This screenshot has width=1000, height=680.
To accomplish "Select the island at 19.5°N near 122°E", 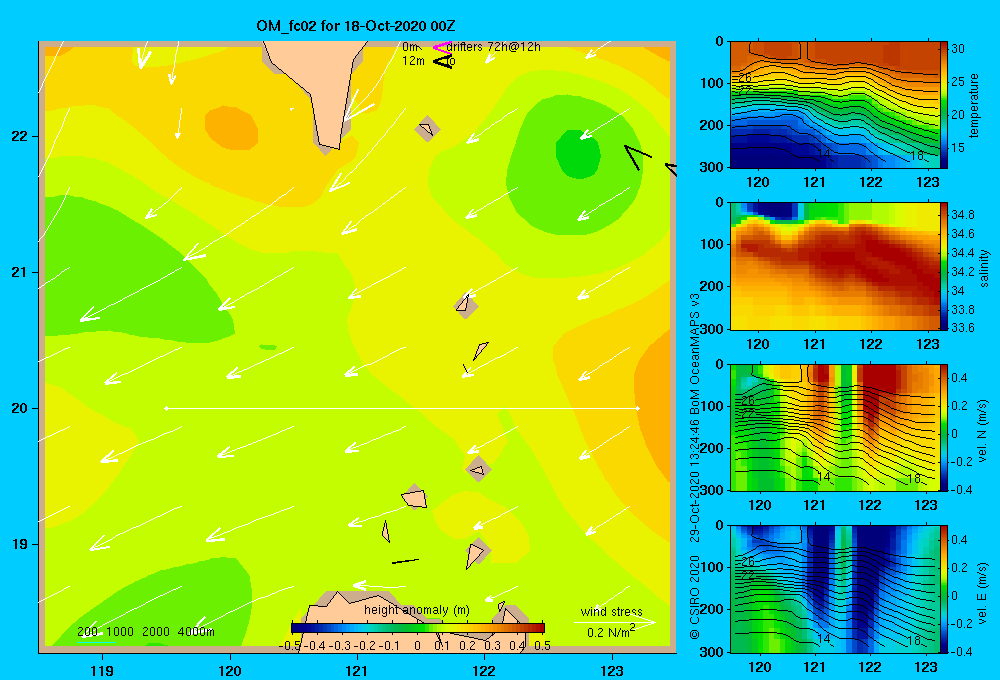I will click(x=478, y=470).
